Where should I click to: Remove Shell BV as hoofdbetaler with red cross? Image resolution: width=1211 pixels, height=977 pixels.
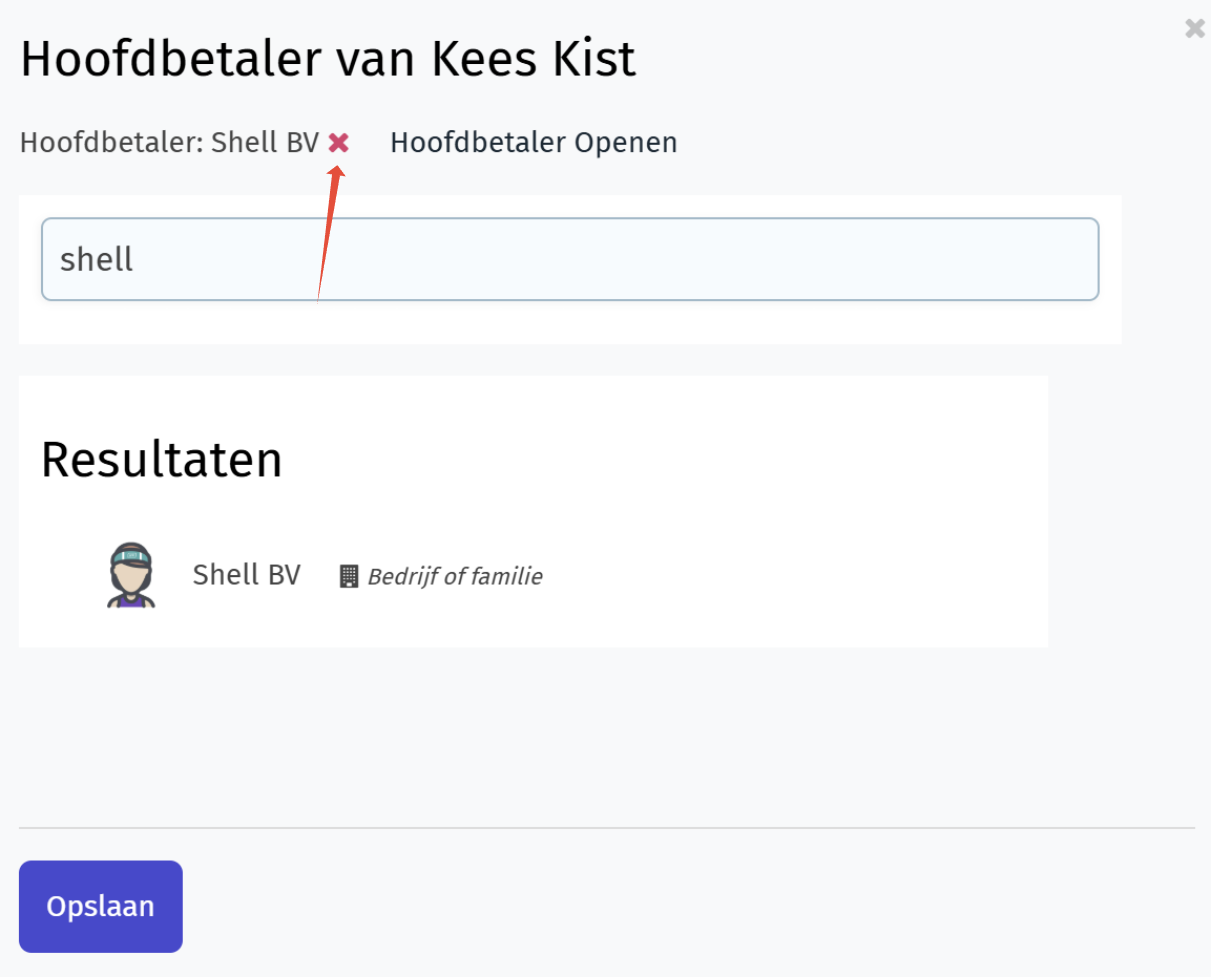339,143
